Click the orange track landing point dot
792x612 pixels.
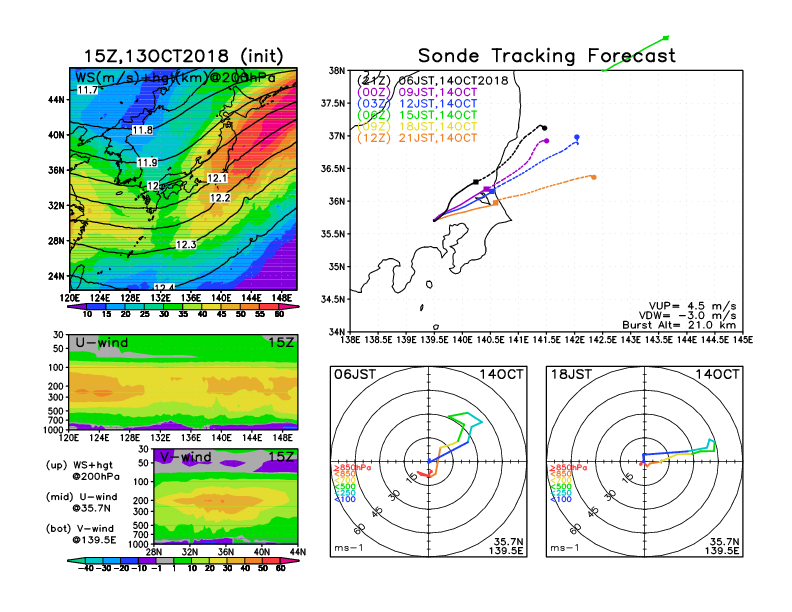[x=594, y=177]
